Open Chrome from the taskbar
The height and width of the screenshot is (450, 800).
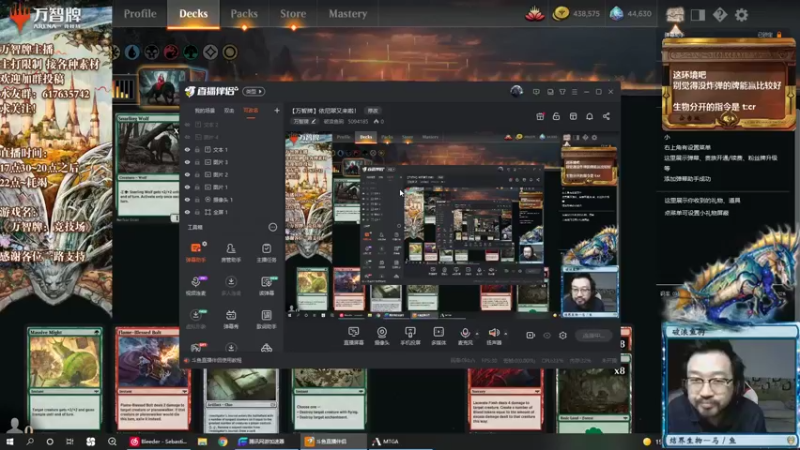click(222, 441)
